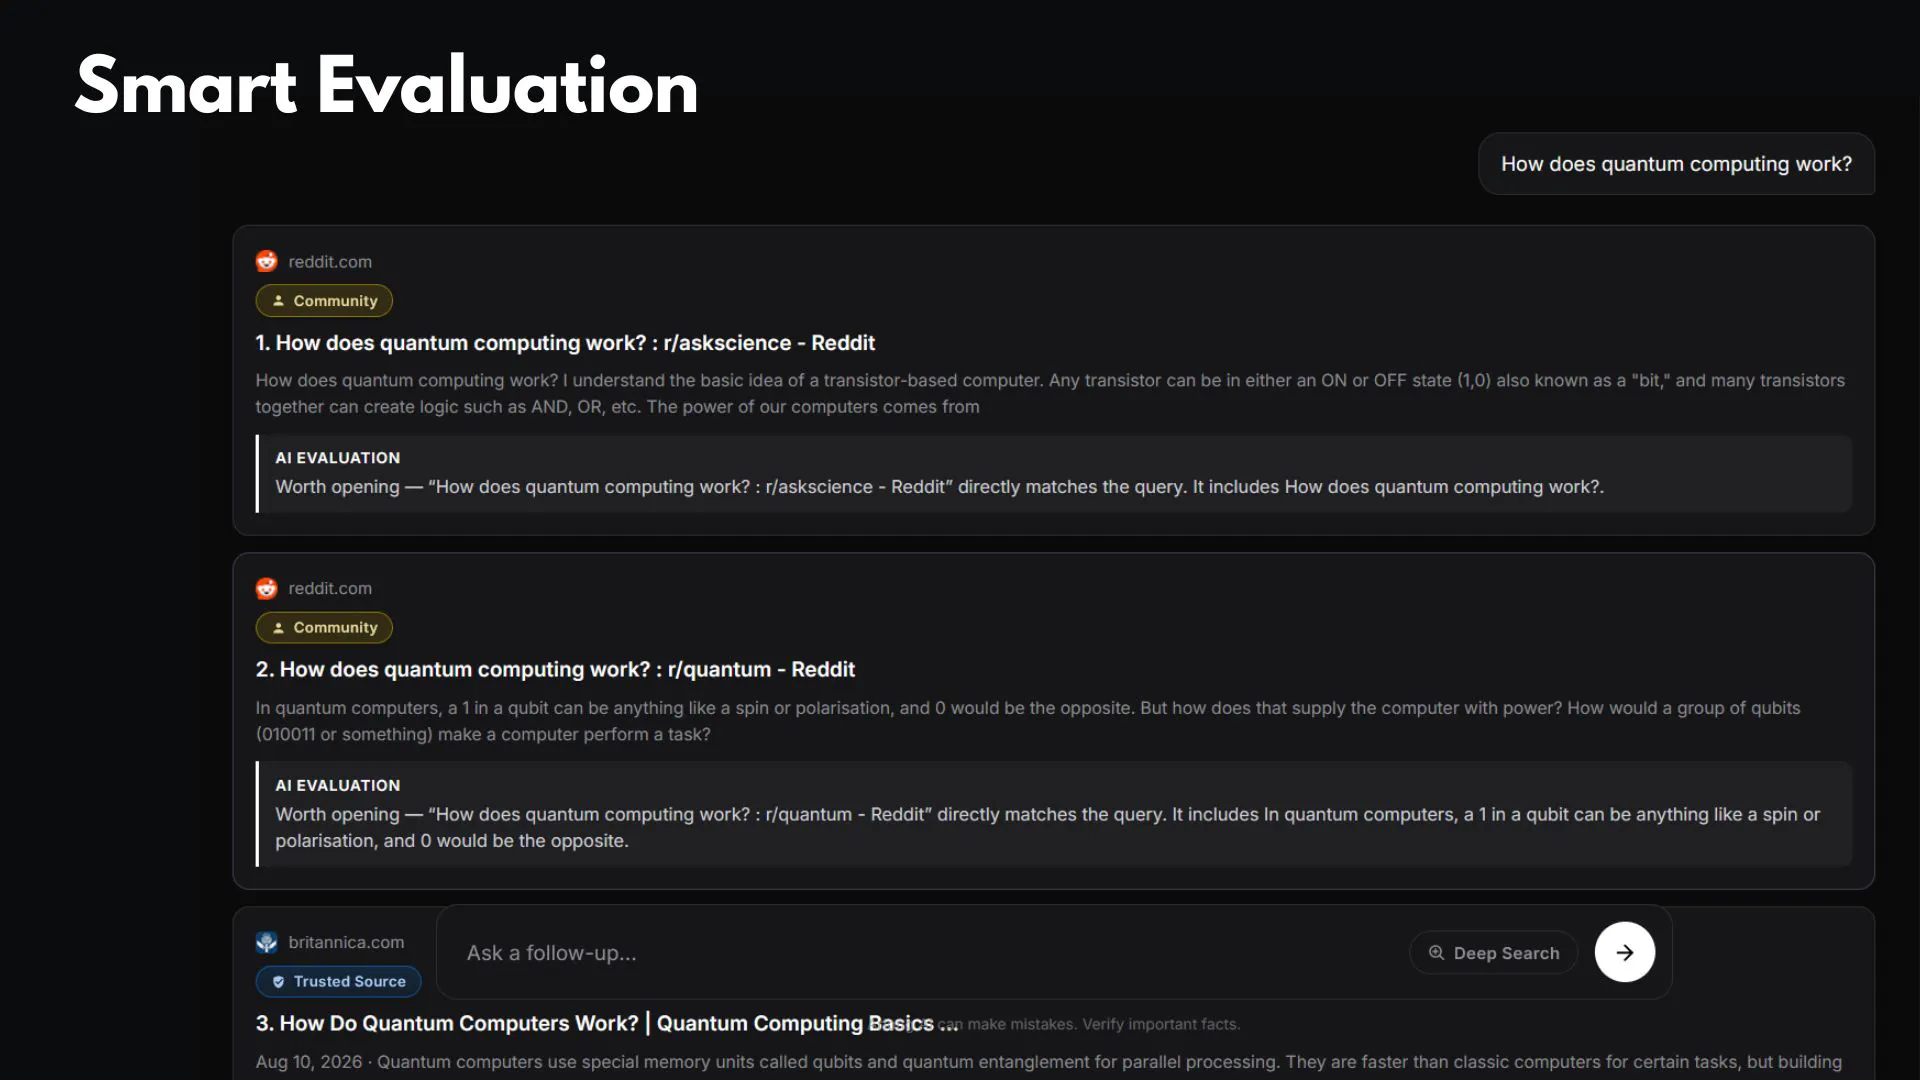The height and width of the screenshot is (1080, 1920).
Task: Click the first result's transistor-based computer snippet
Action: pos(1050,394)
